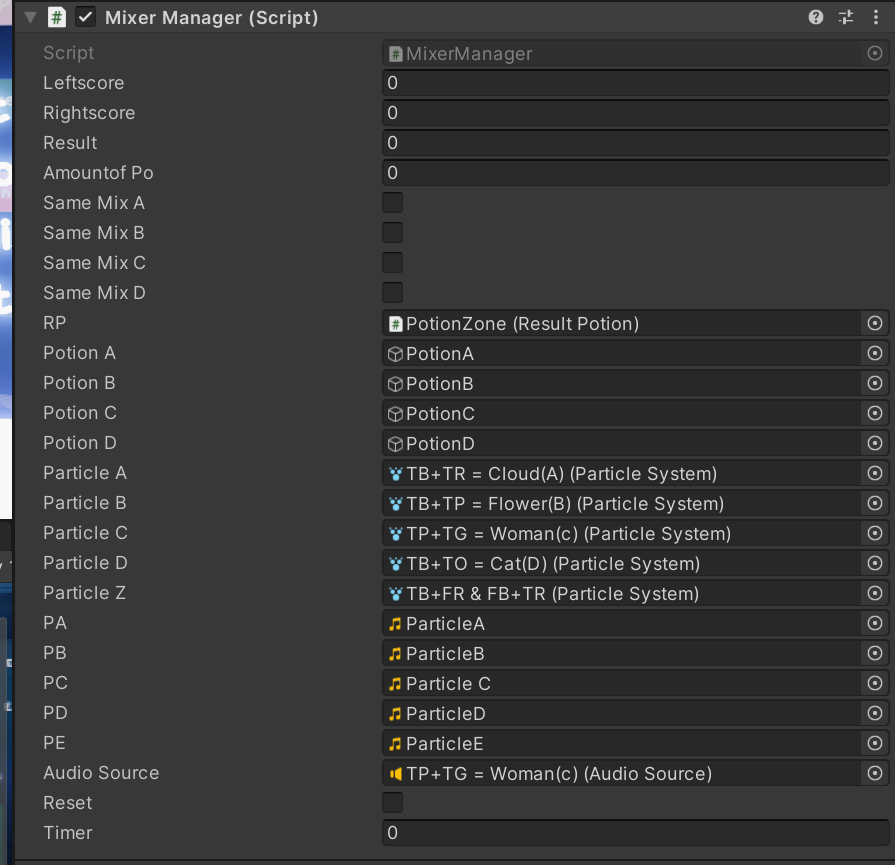The width and height of the screenshot is (895, 865).
Task: Open object picker for Particle Z
Action: (874, 593)
